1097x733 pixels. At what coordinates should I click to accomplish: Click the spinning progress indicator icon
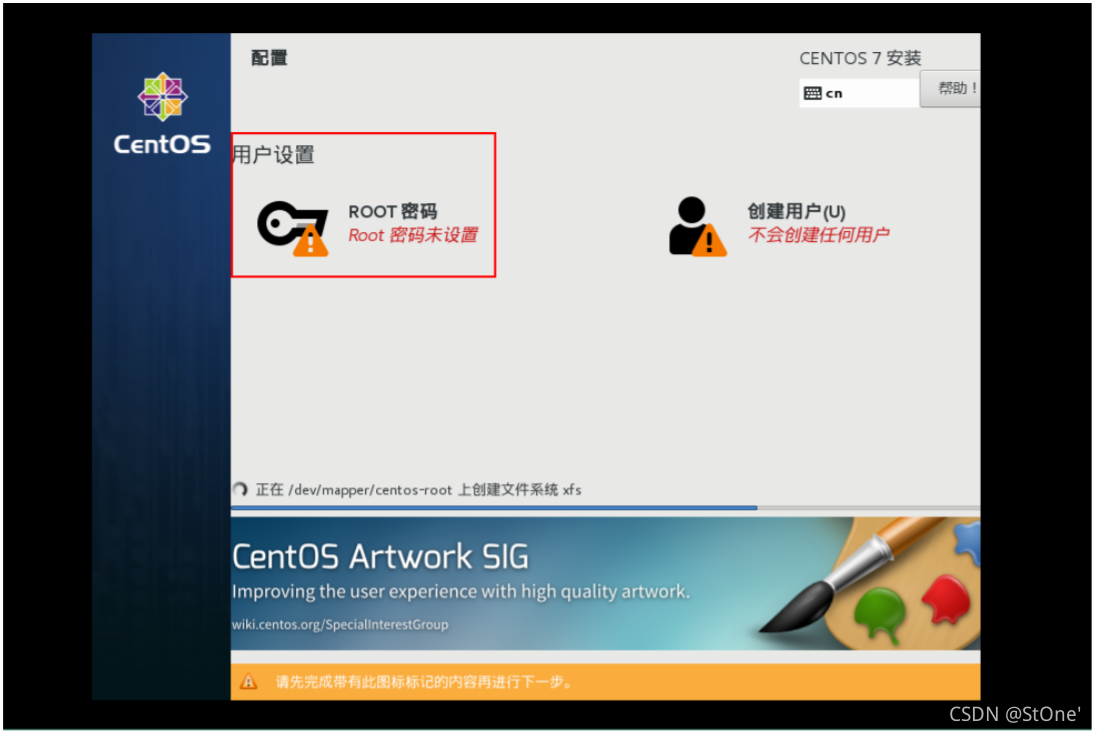[x=240, y=489]
